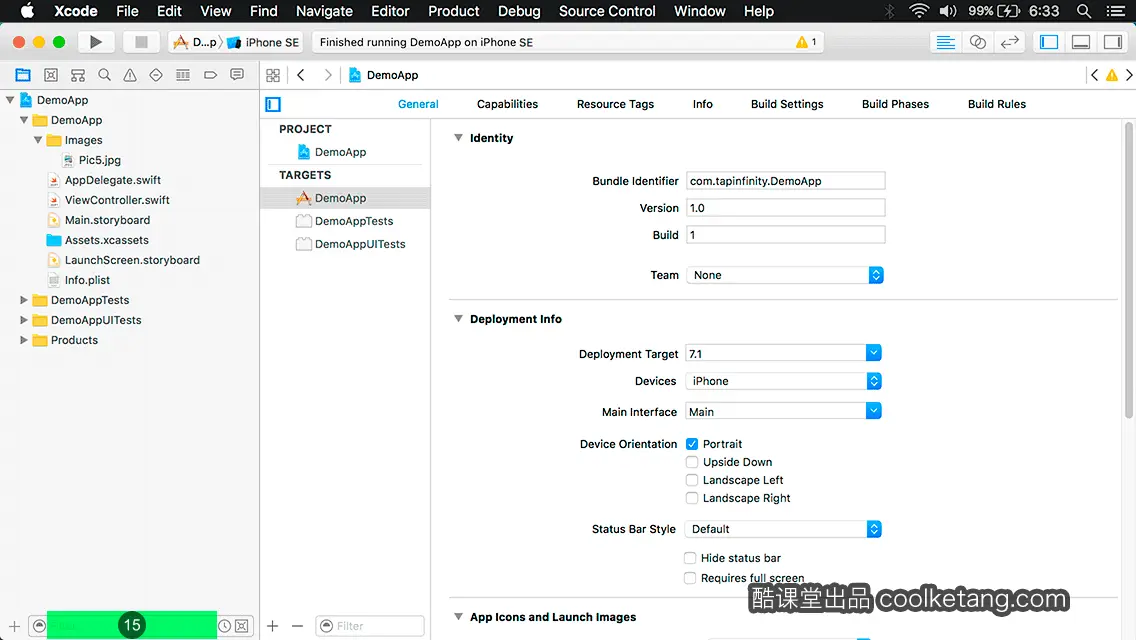The image size is (1136, 640).
Task: Open the Source Control menu
Action: tap(607, 11)
